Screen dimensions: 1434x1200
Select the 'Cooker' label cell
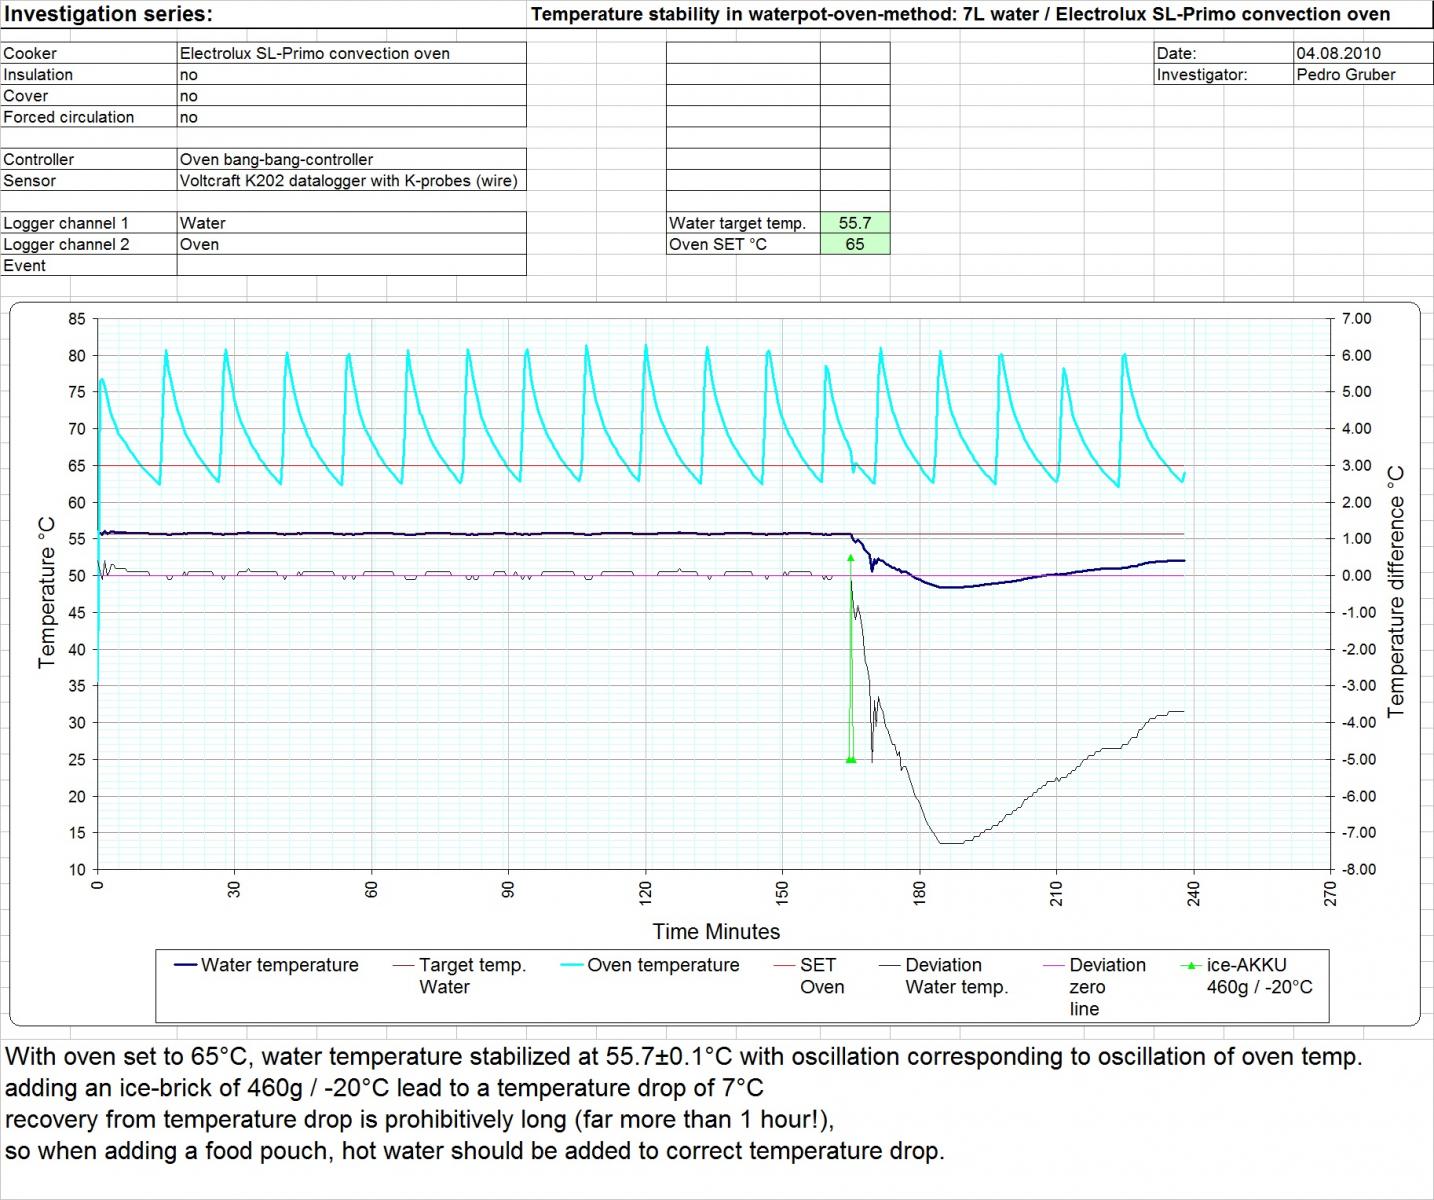[89, 53]
